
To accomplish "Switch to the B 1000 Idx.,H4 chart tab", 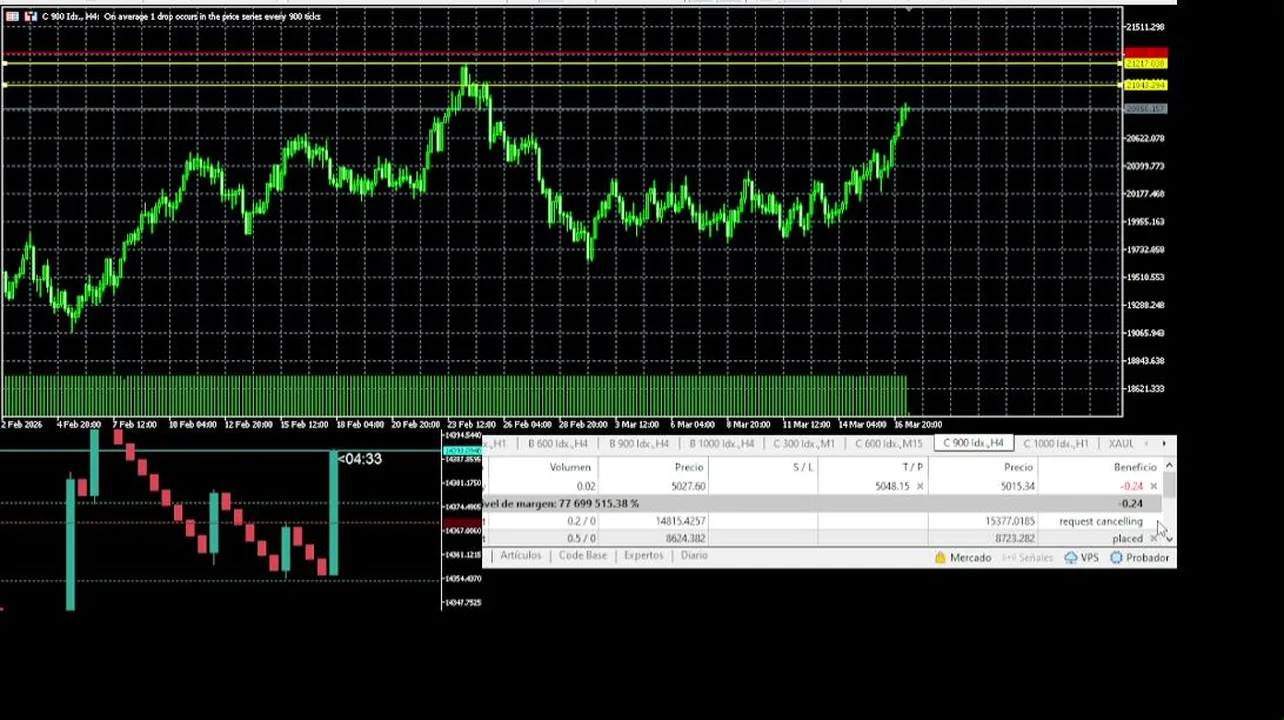I will pyautogui.click(x=721, y=444).
